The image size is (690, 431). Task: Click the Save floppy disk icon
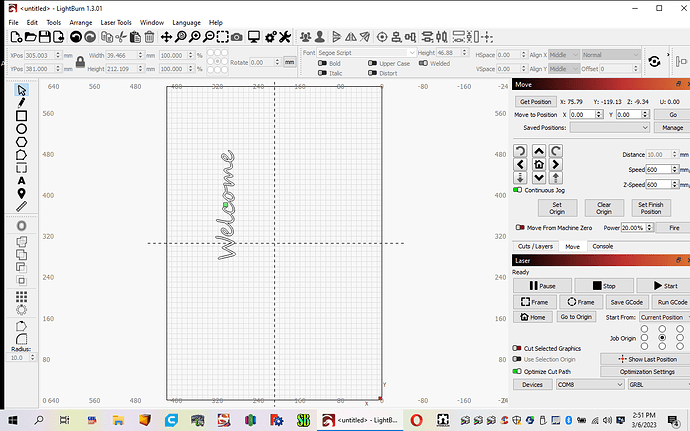click(x=44, y=37)
